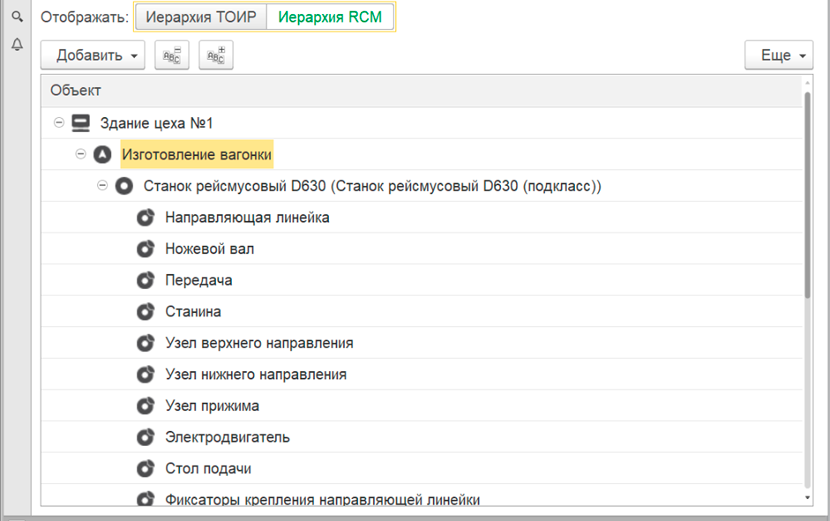Click the scrollbar down arrow

click(807, 498)
